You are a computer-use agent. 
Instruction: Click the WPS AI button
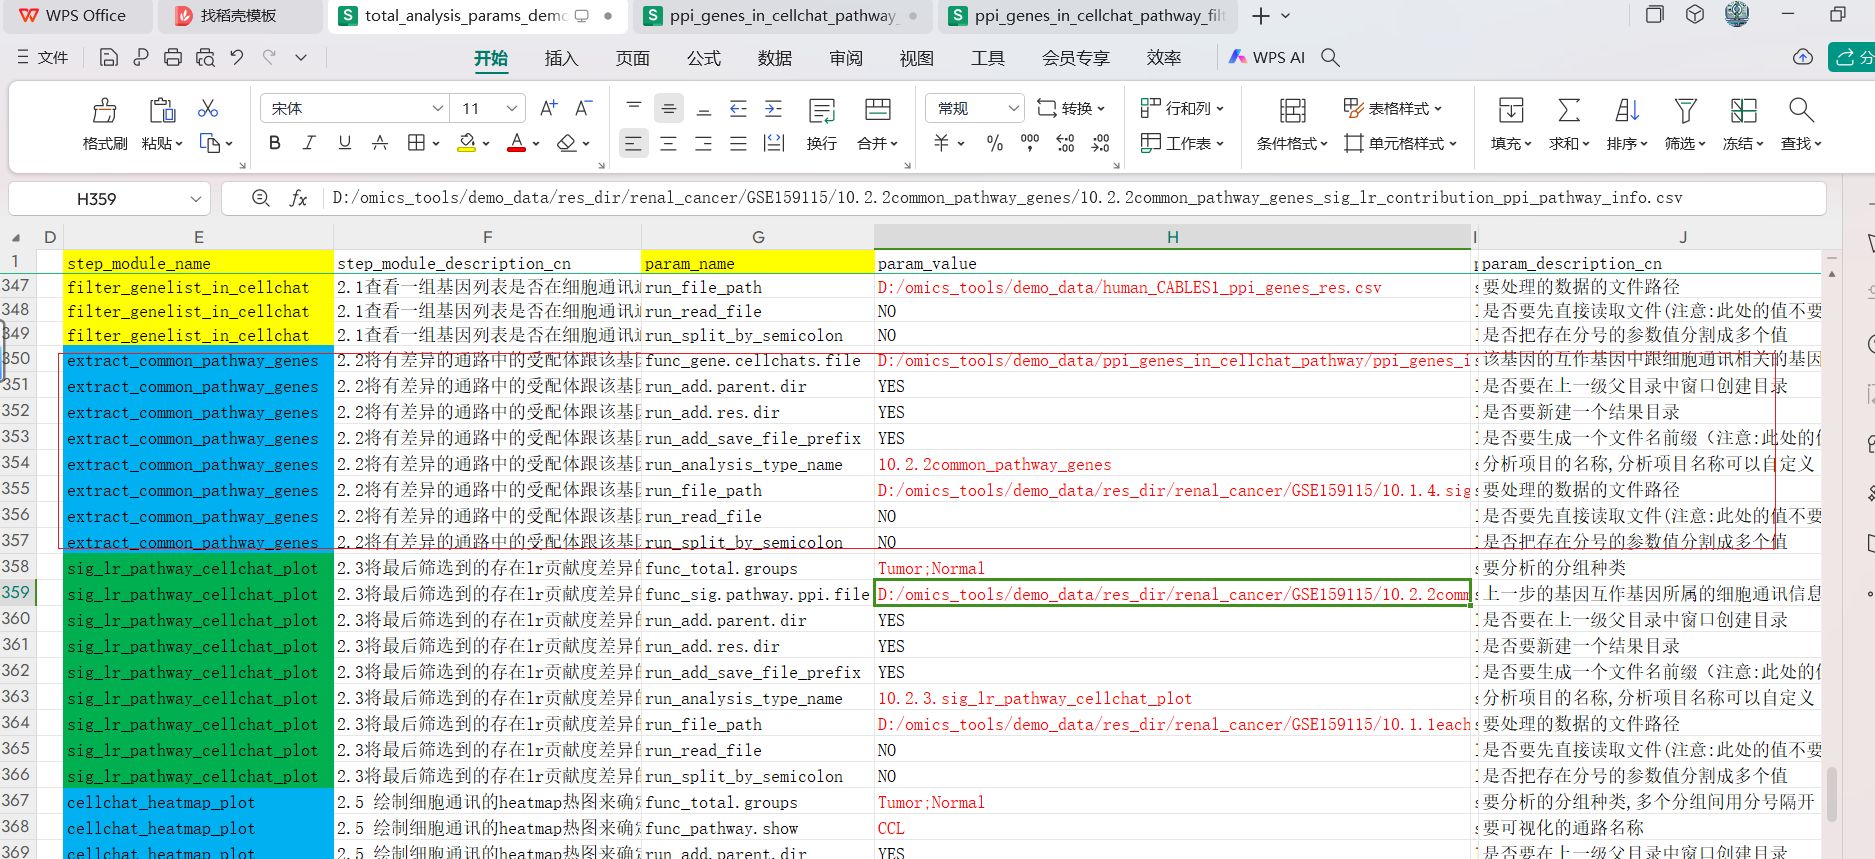click(1267, 57)
